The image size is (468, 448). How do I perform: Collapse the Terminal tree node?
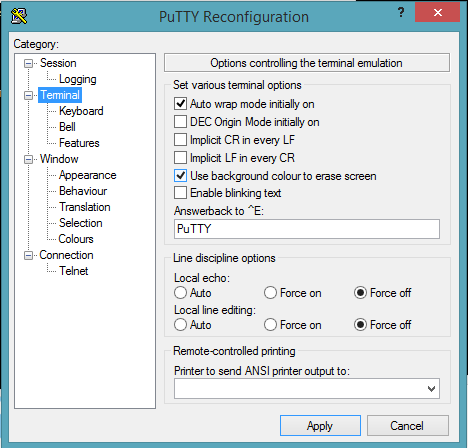click(x=29, y=95)
